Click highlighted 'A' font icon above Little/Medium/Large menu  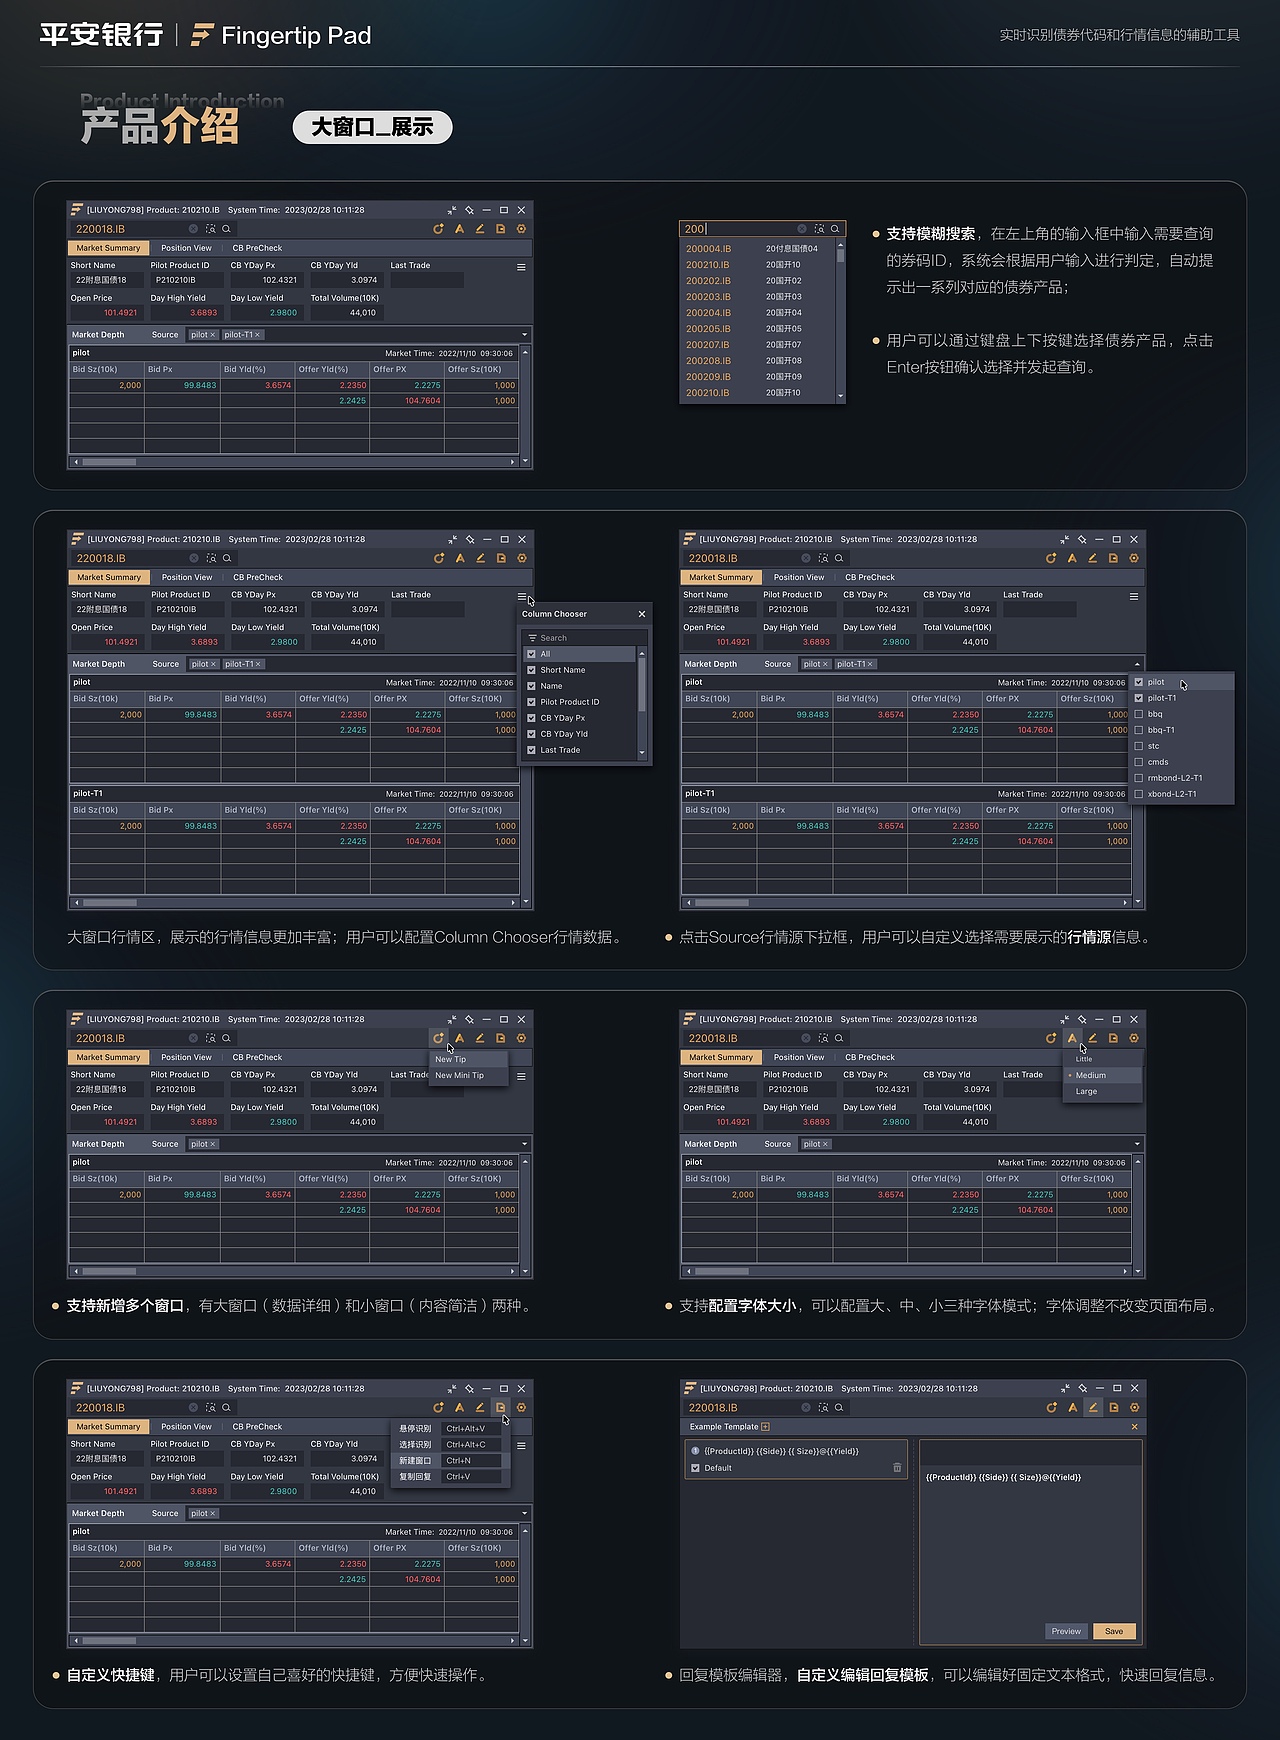pos(1072,1038)
